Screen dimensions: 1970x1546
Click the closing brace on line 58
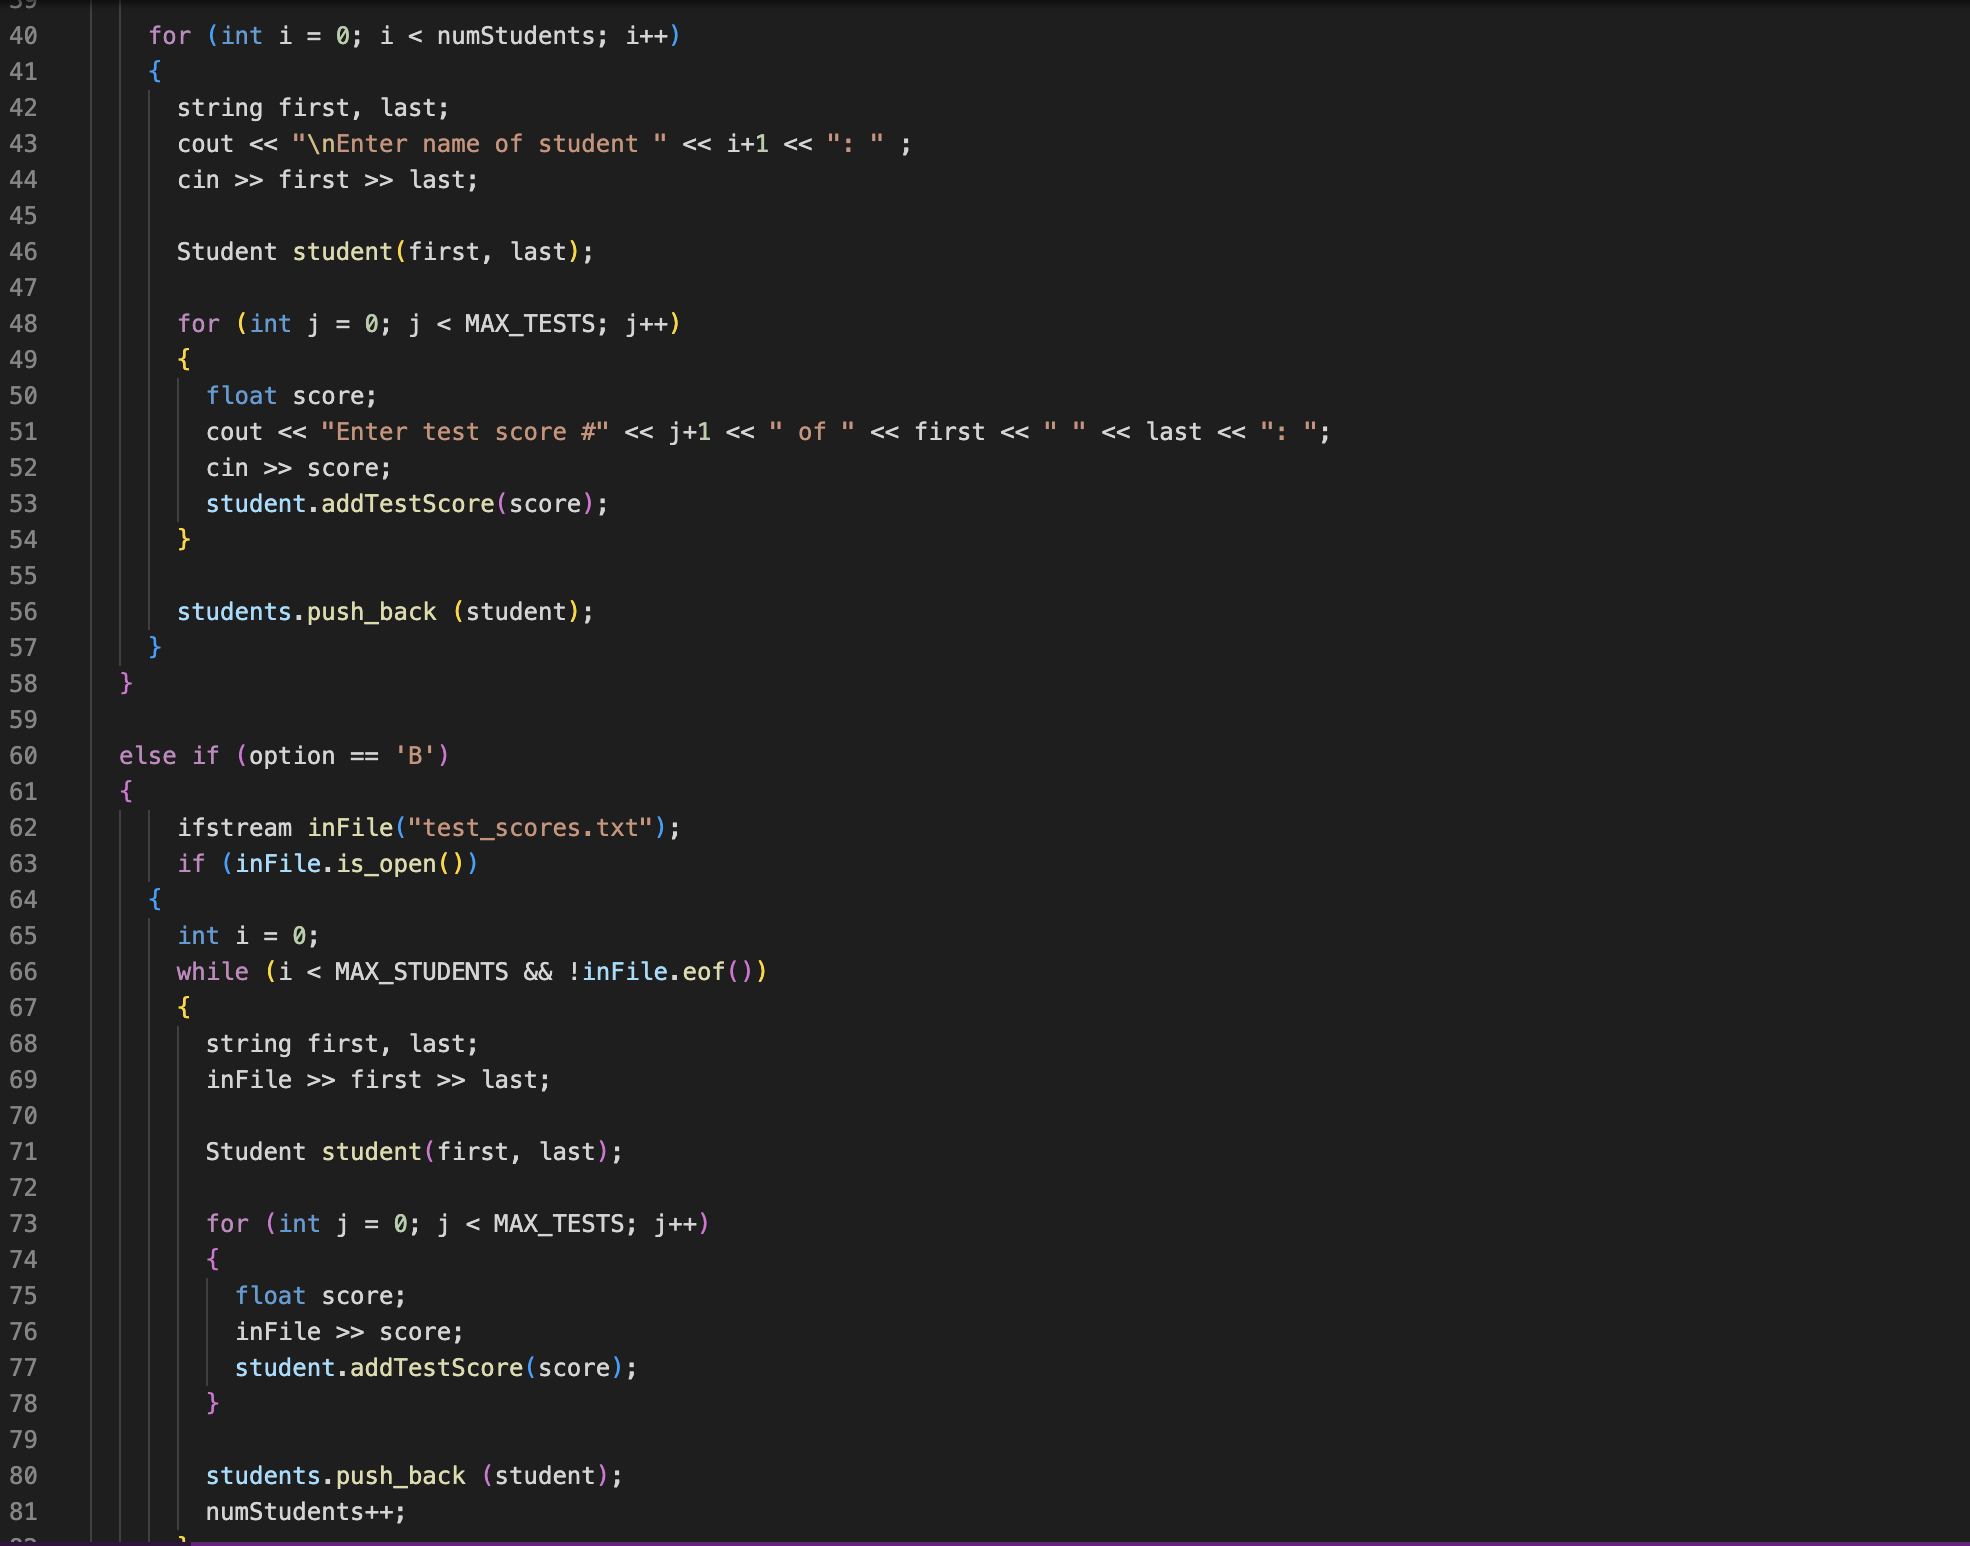tap(124, 683)
